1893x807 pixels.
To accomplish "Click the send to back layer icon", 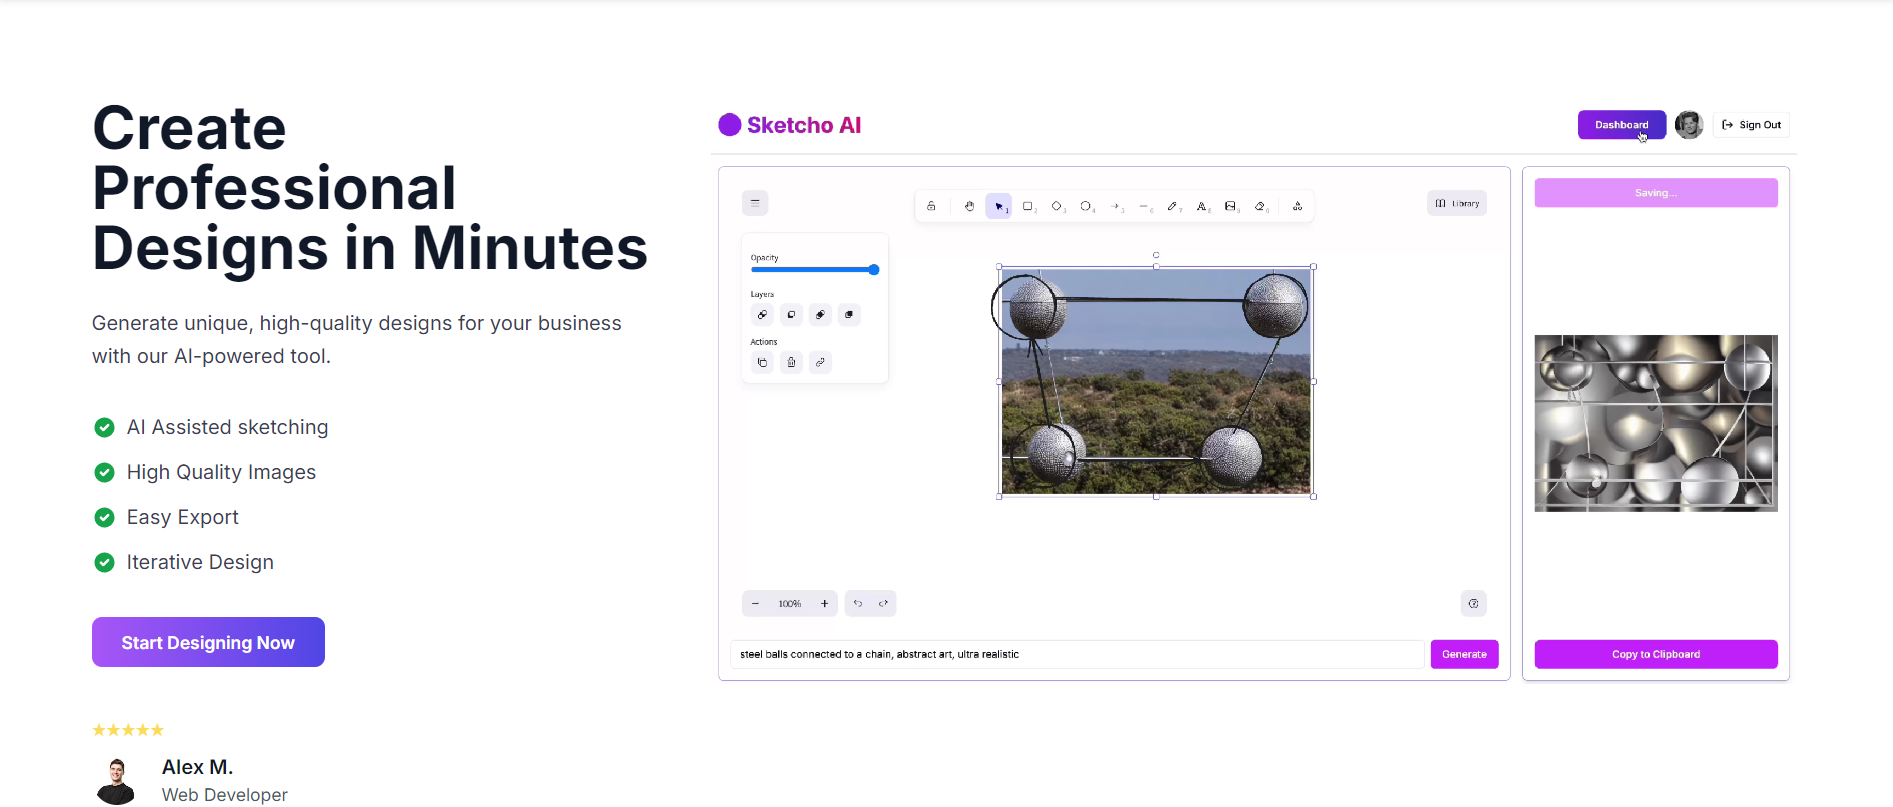I will [x=762, y=315].
